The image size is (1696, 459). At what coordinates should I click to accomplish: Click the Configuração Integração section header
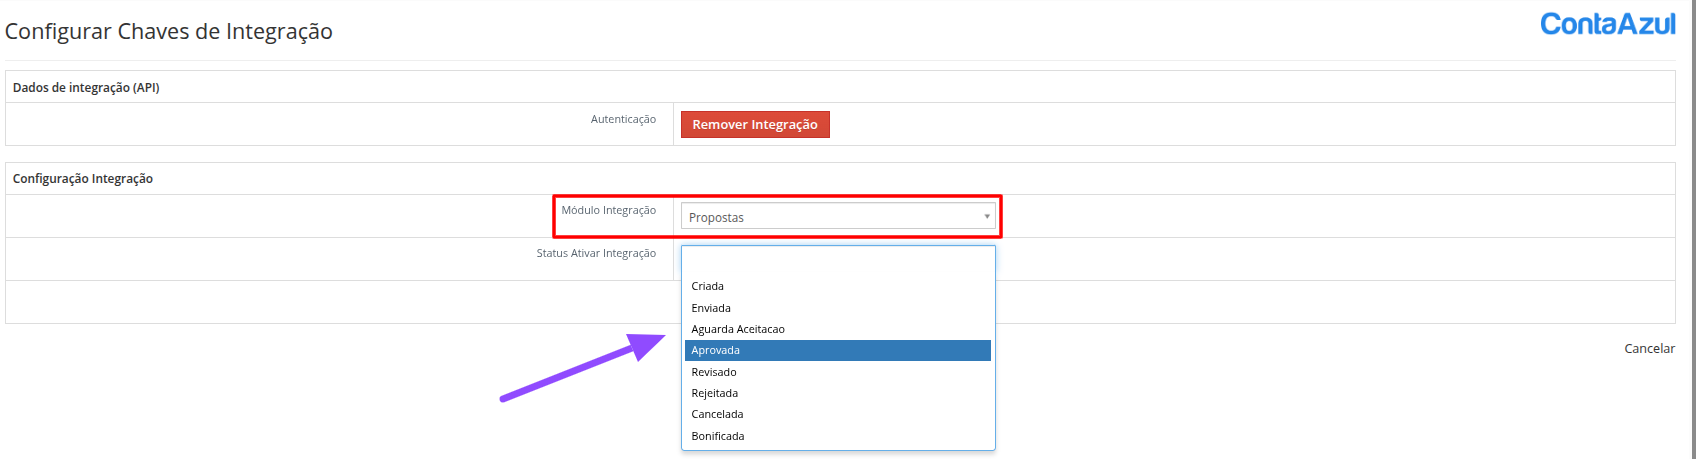[83, 179]
